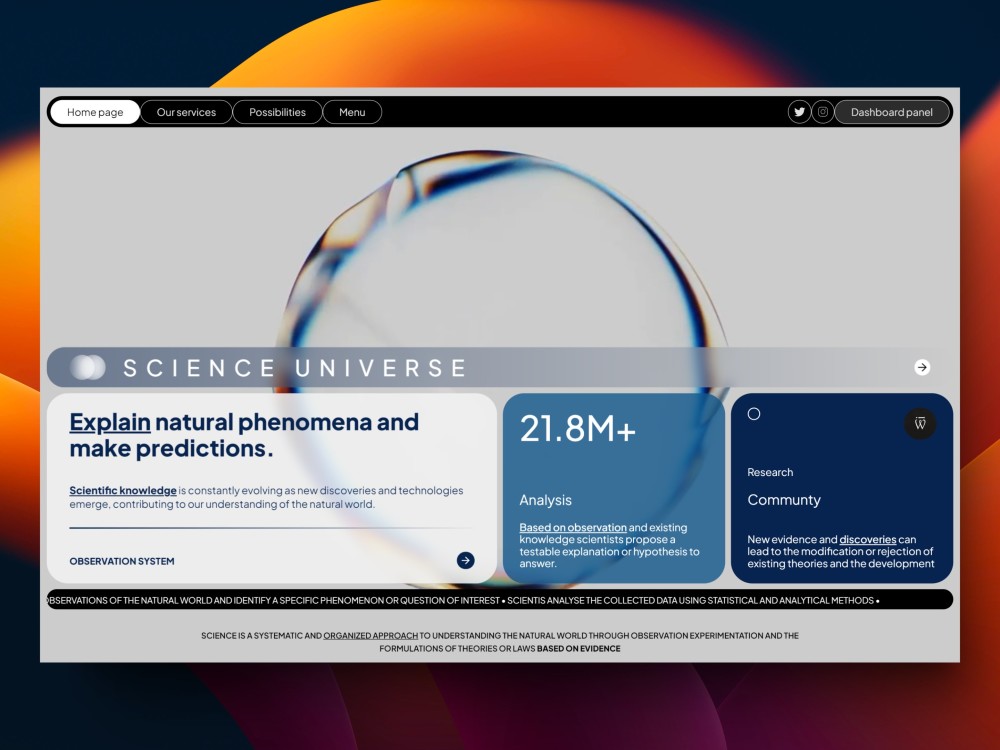Click the Science Universe banner arrow icon
1000x750 pixels.
(922, 367)
